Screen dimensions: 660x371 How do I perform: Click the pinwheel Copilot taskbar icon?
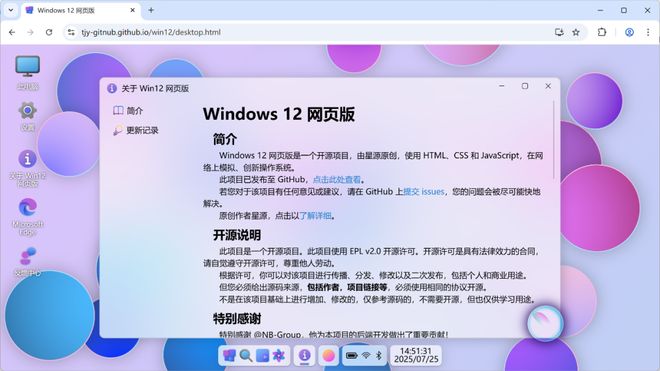click(x=279, y=356)
